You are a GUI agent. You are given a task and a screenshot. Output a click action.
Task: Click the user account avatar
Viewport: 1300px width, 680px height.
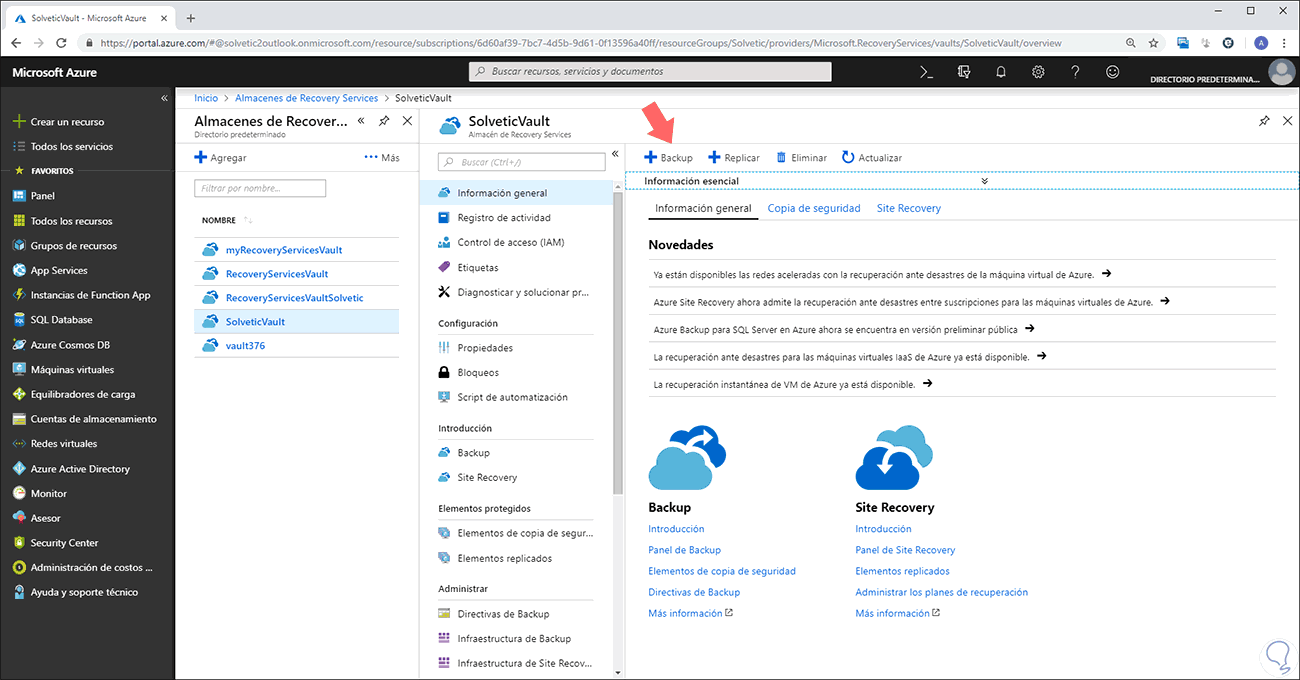pos(1280,72)
